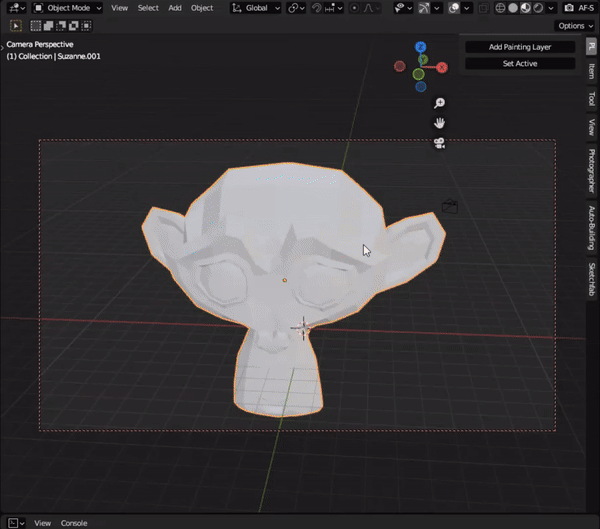Toggle viewport gizmos display
The height and width of the screenshot is (529, 600).
424,8
